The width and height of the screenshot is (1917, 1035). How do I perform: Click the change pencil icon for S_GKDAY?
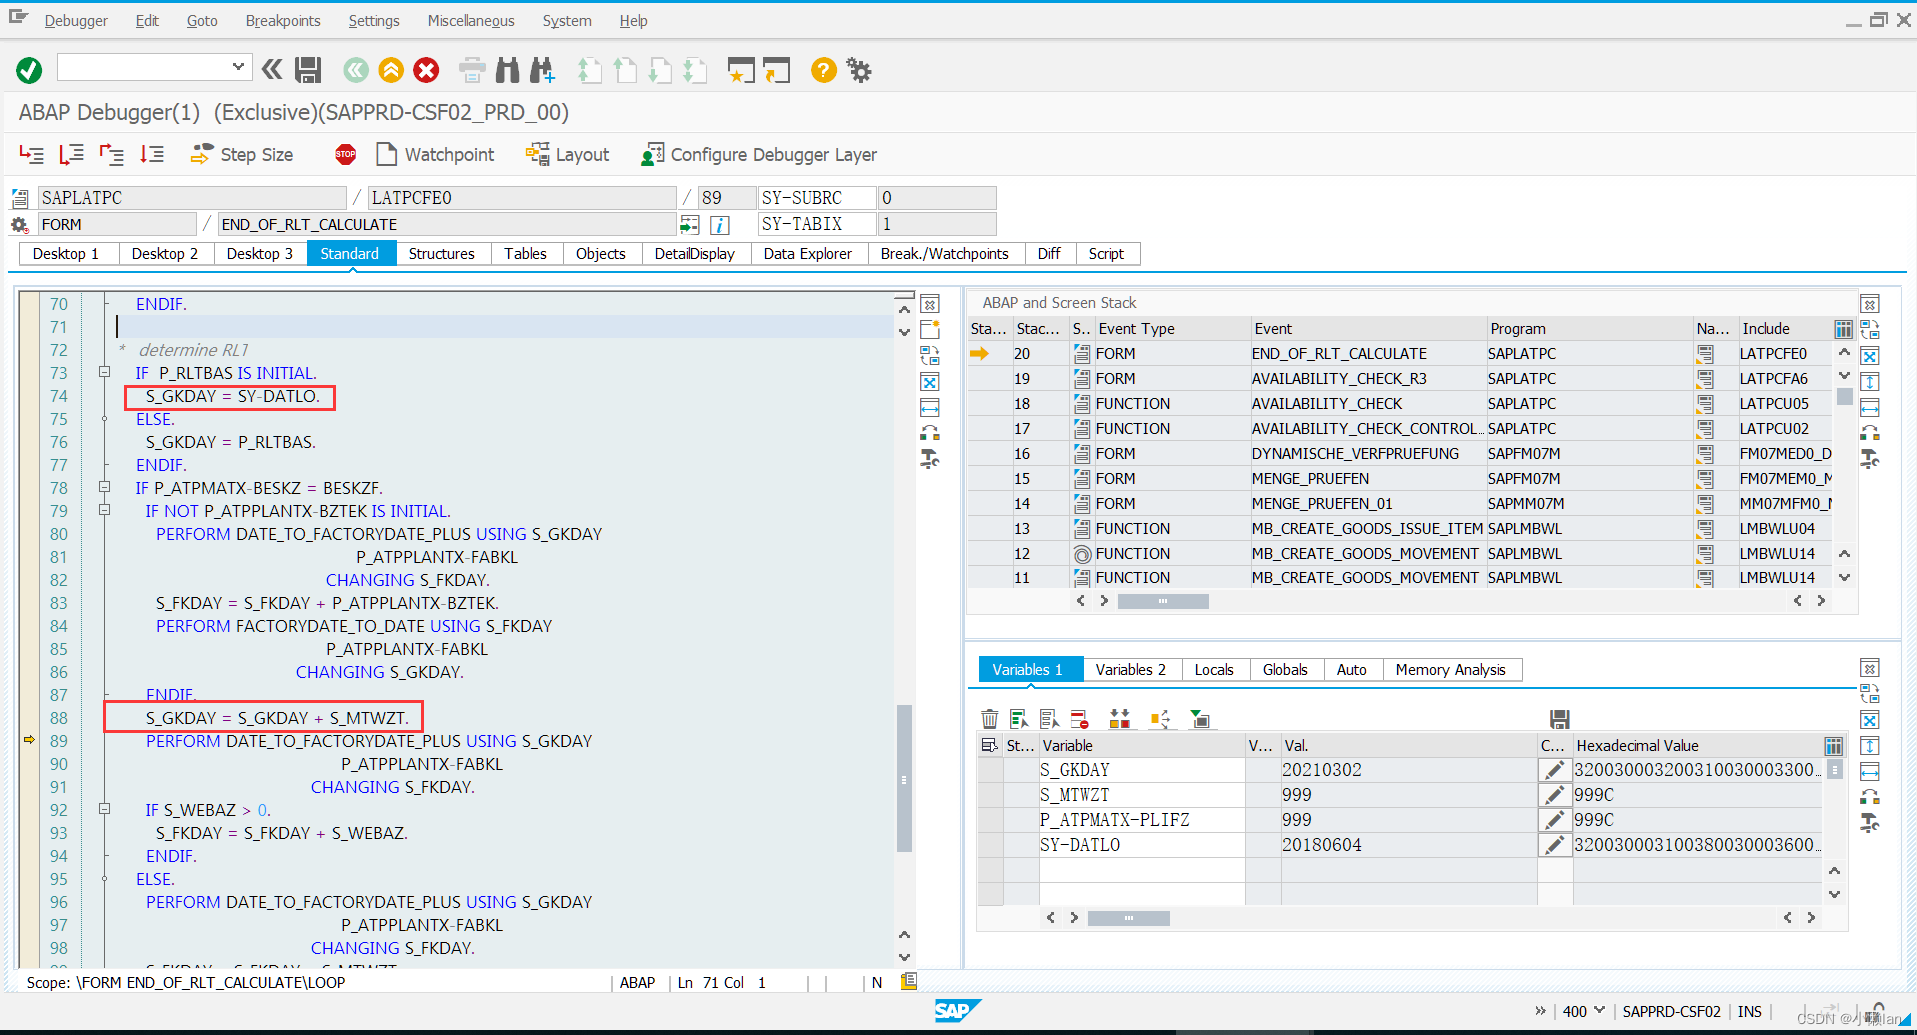1553,770
